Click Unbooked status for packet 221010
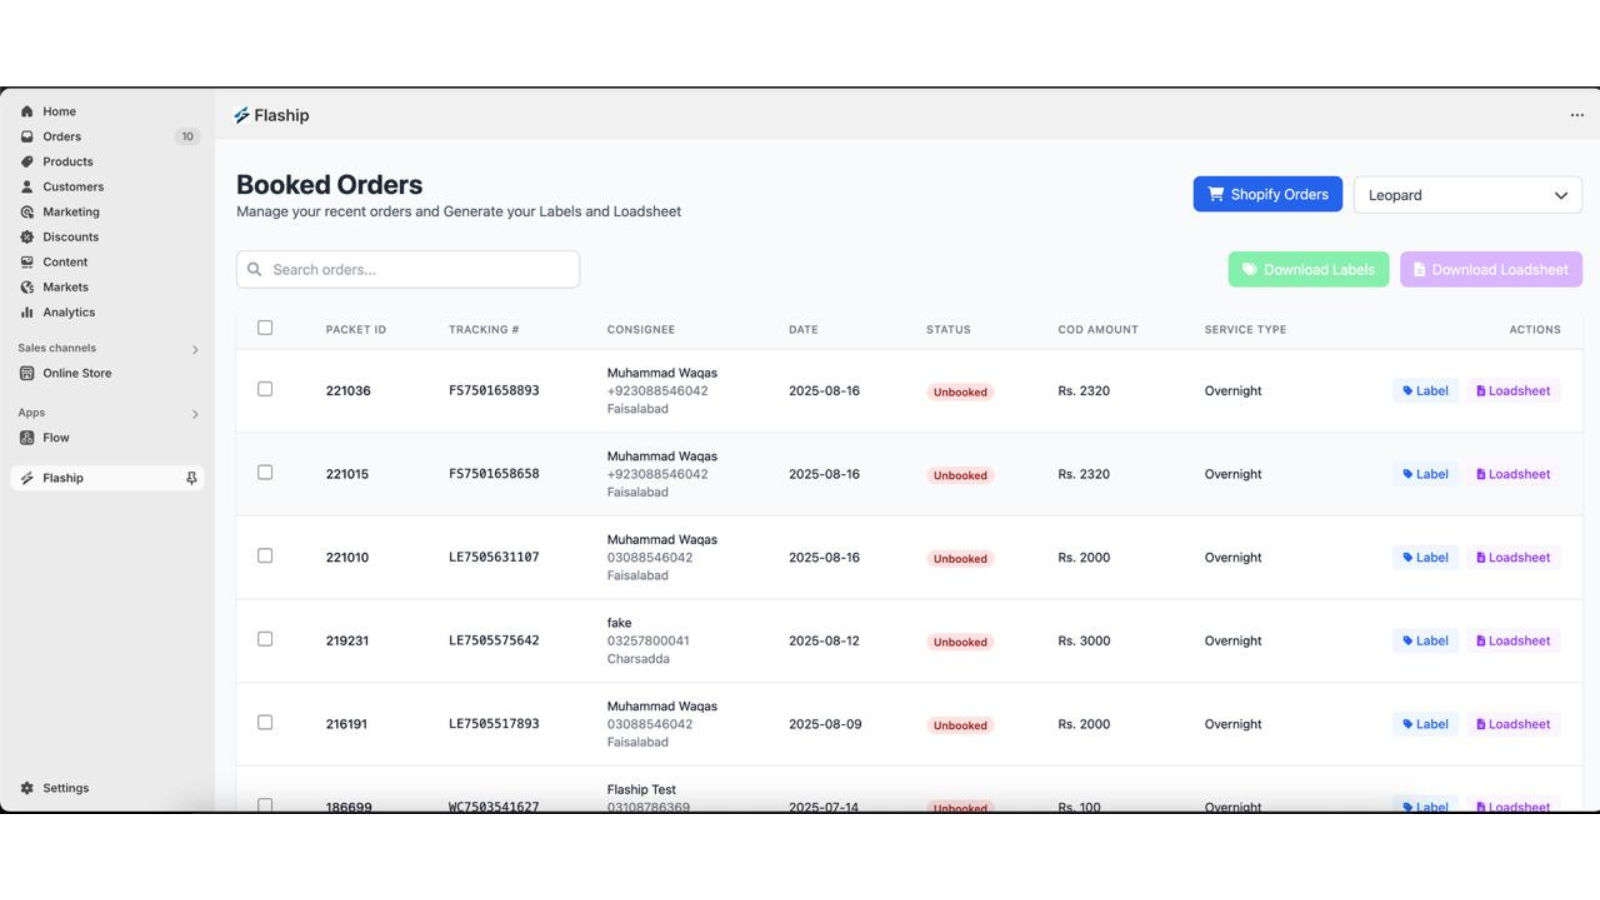1600x900 pixels. (960, 558)
